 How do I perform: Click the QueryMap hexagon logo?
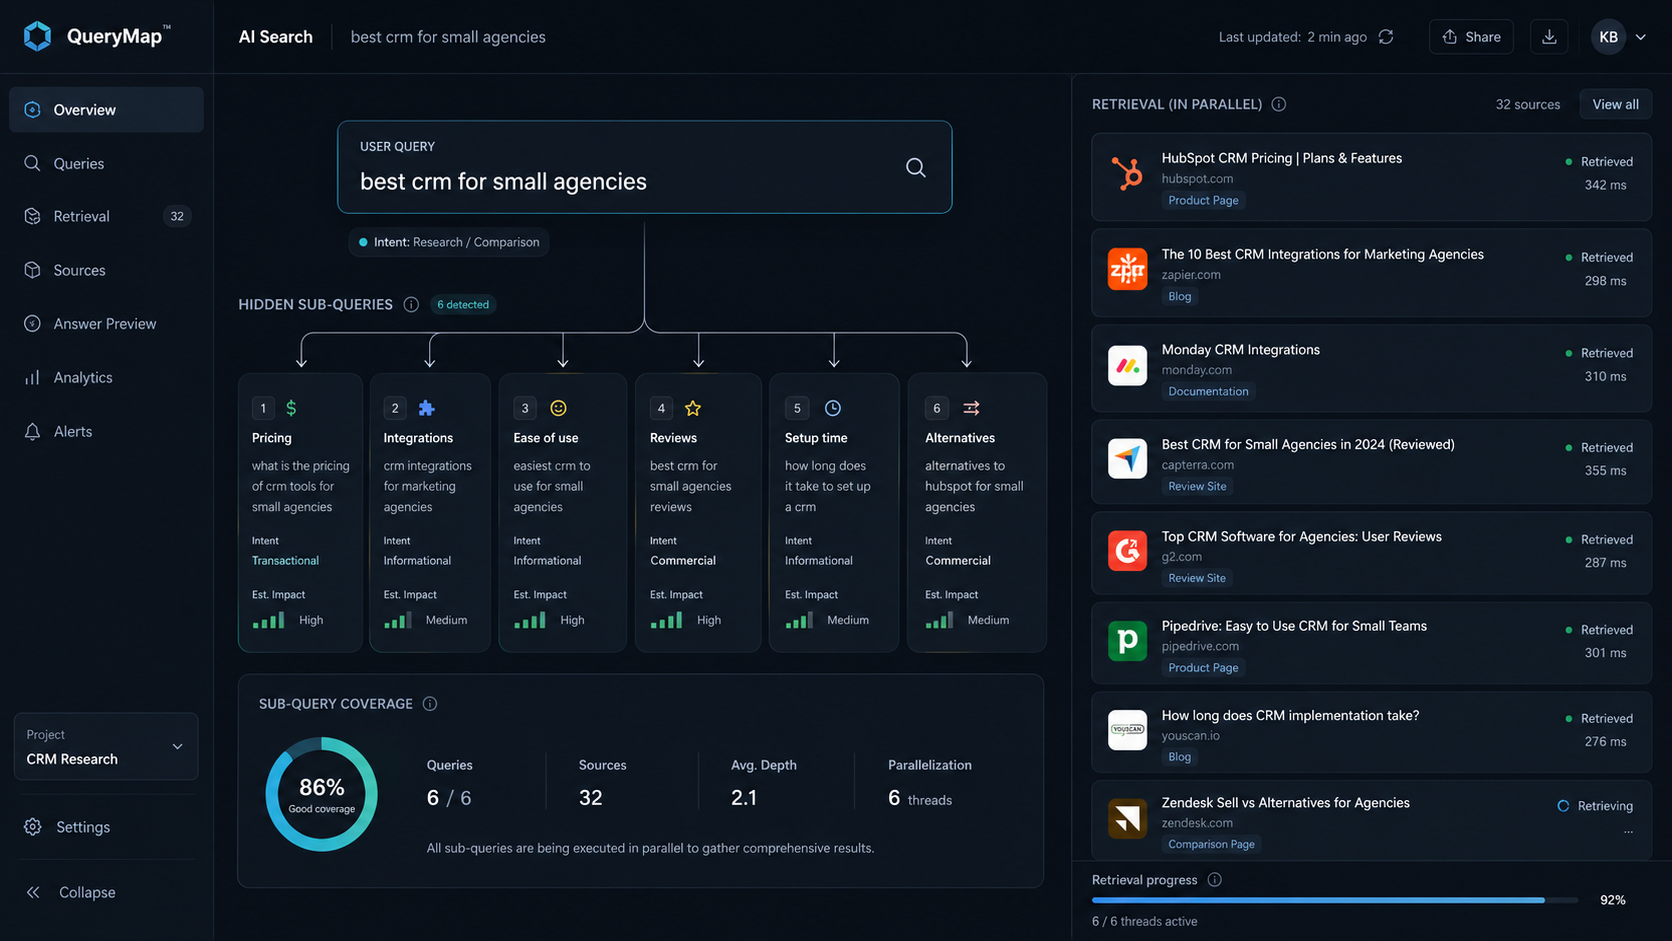(37, 36)
